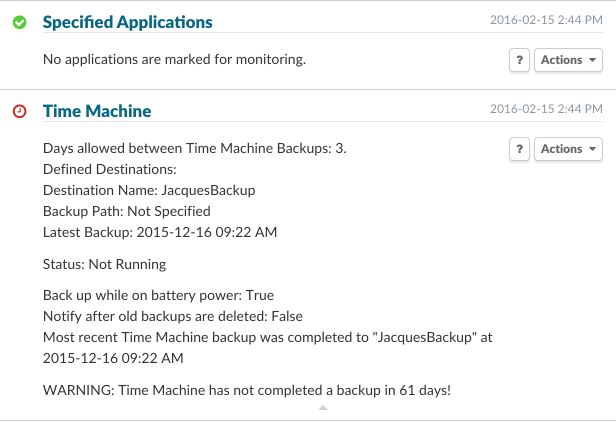
Task: Click 'Status: Not Running' line
Action: [x=104, y=264]
